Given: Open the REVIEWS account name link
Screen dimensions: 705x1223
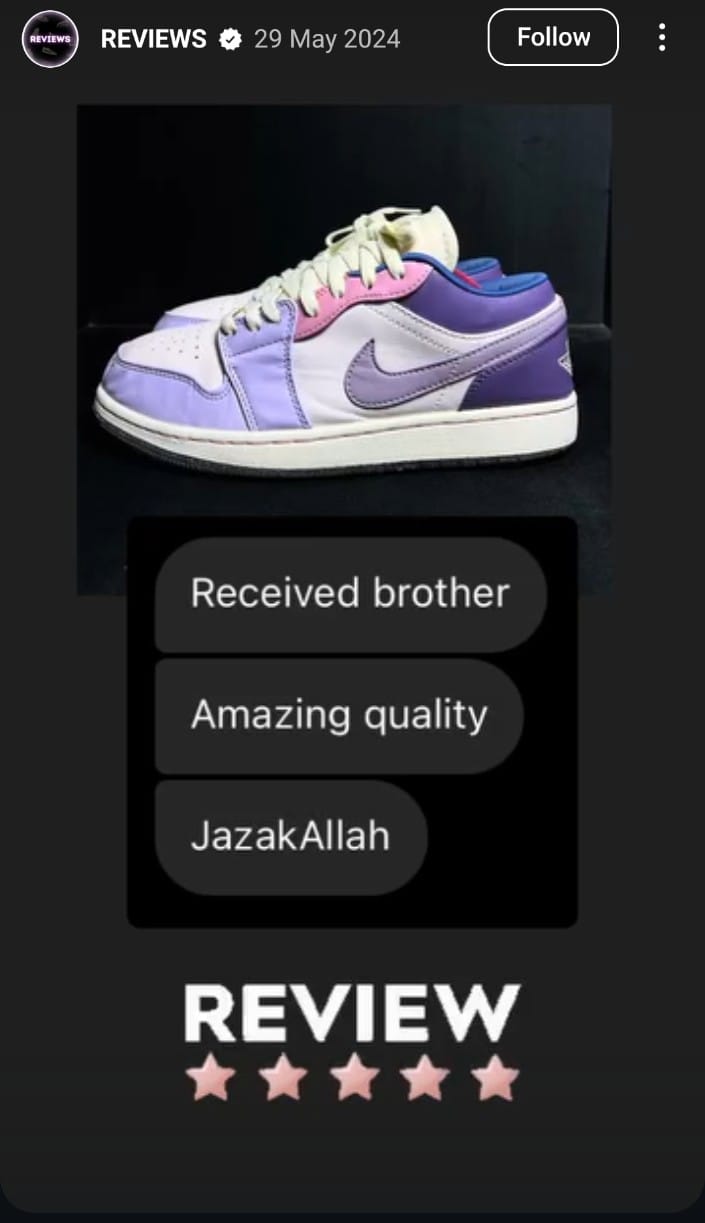Looking at the screenshot, I should pyautogui.click(x=154, y=39).
